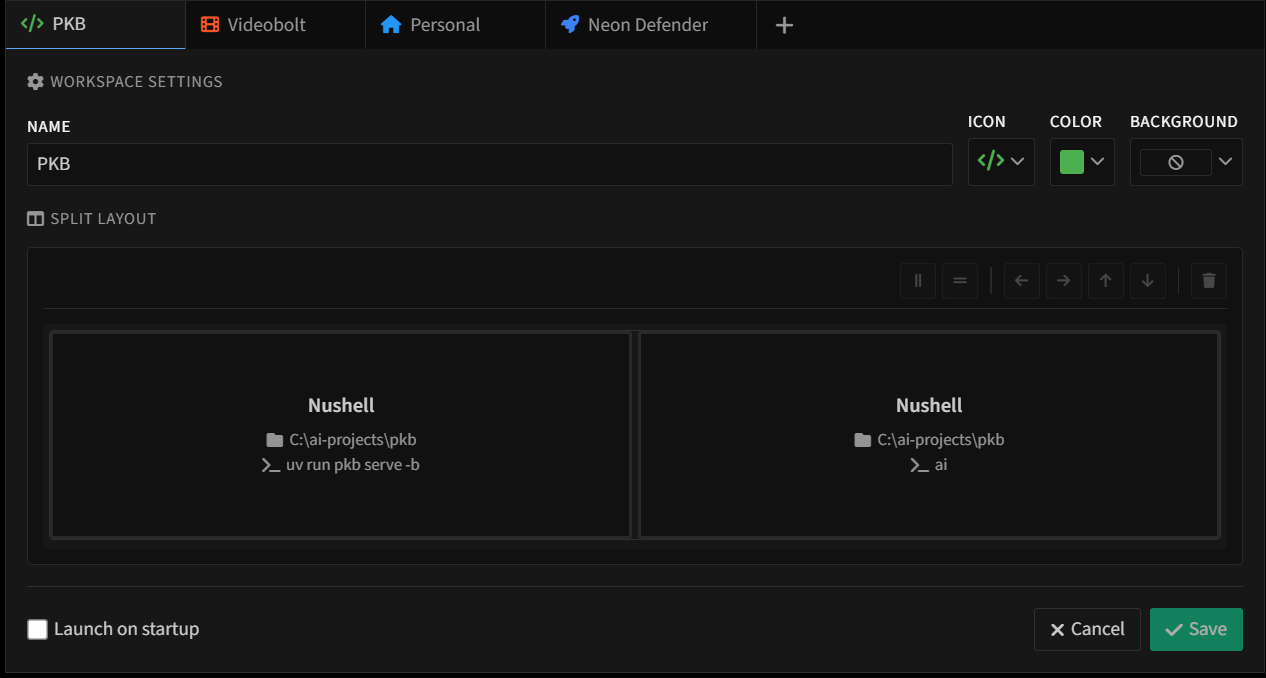Screen dimensions: 1266x678
Task: Expand the Color dropdown
Action: [1097, 162]
